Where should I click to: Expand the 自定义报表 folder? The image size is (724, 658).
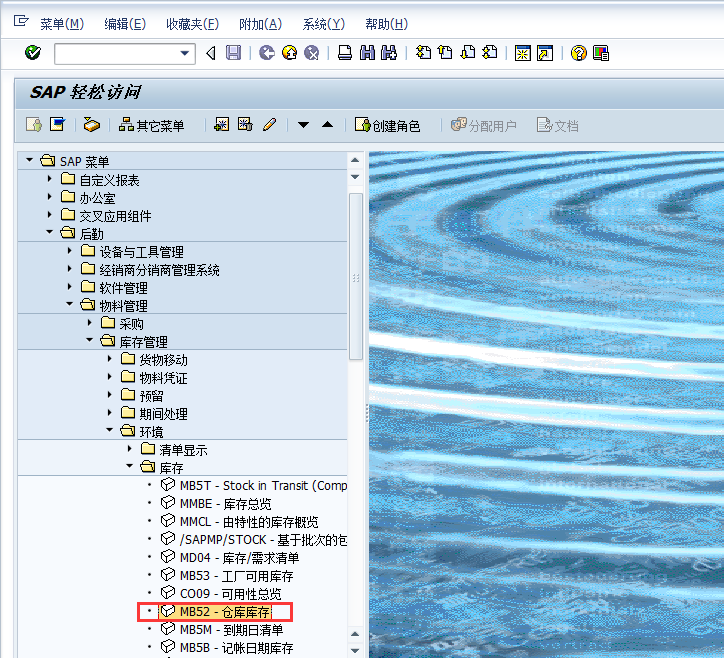coord(49,178)
